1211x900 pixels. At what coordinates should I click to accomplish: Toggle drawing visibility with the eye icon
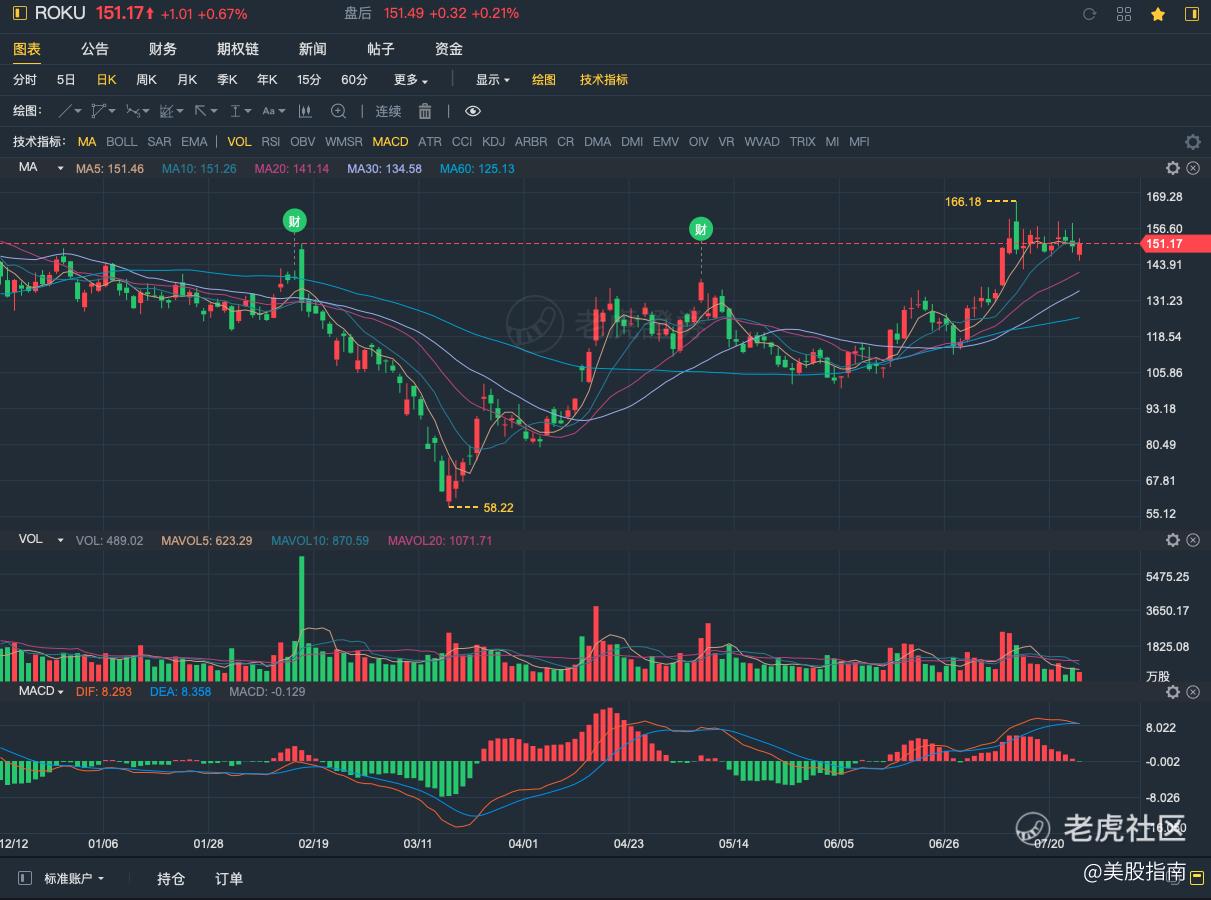(473, 111)
